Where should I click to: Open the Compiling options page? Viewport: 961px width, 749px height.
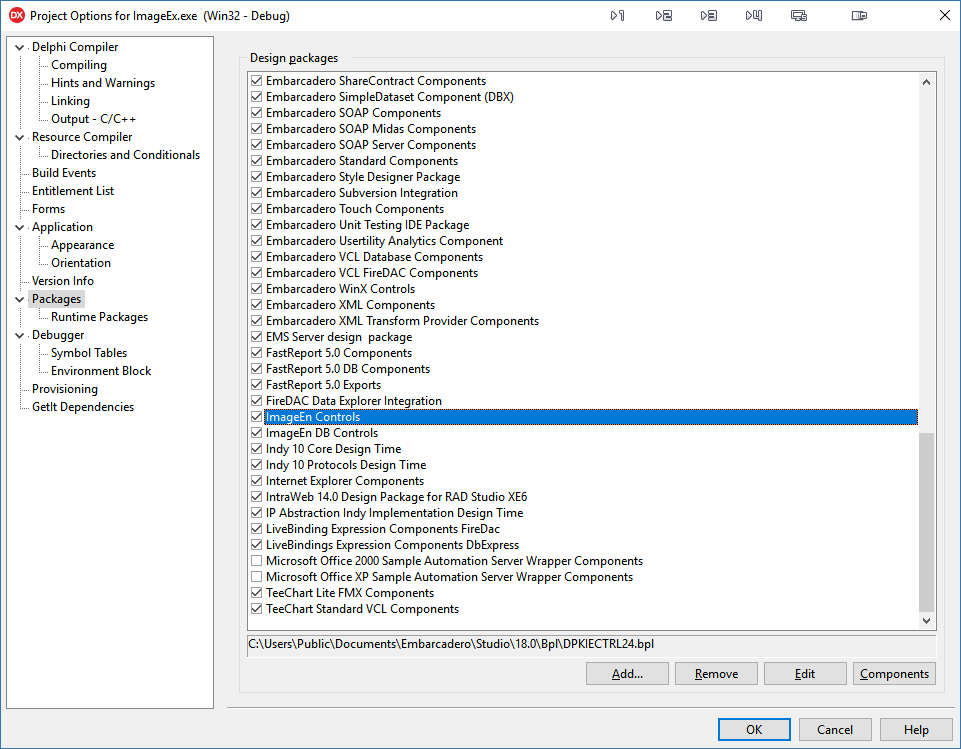(78, 65)
